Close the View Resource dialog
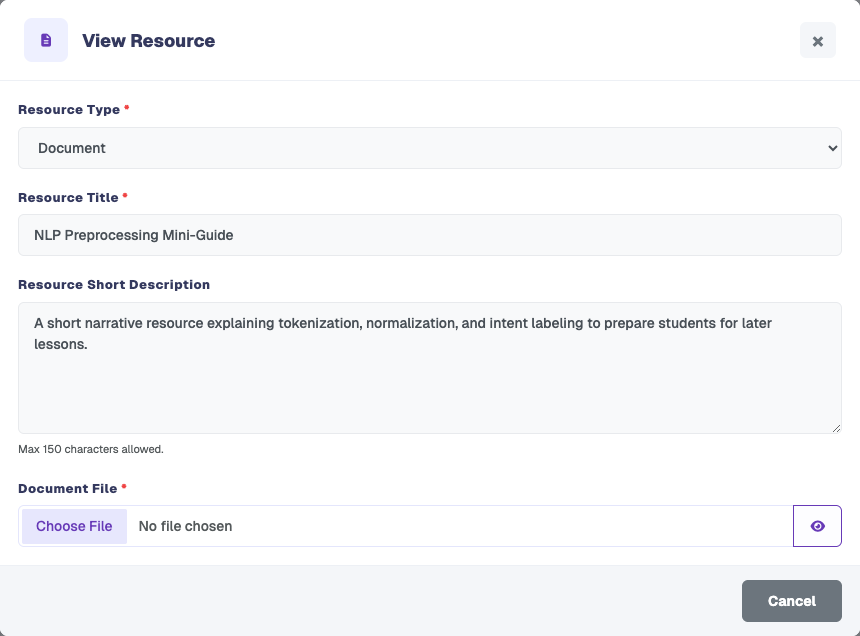The width and height of the screenshot is (860, 636). pos(817,41)
